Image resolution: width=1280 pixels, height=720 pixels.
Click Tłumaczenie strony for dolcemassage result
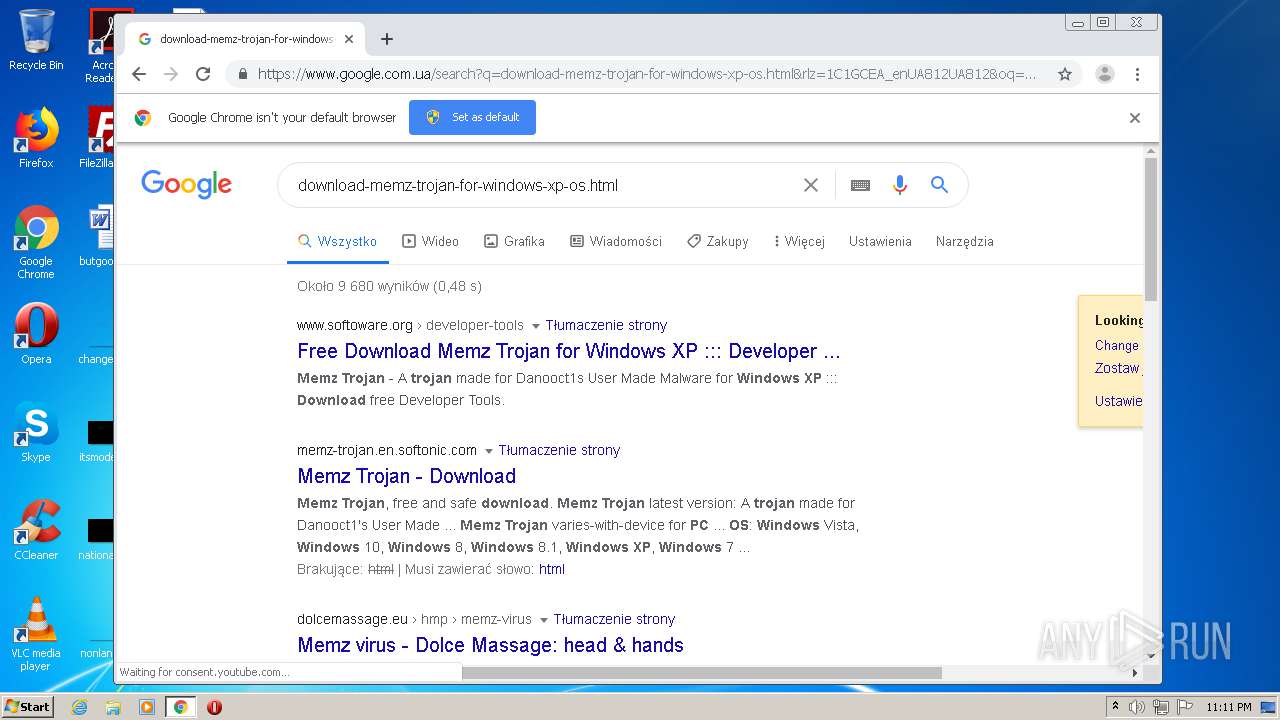(x=614, y=619)
